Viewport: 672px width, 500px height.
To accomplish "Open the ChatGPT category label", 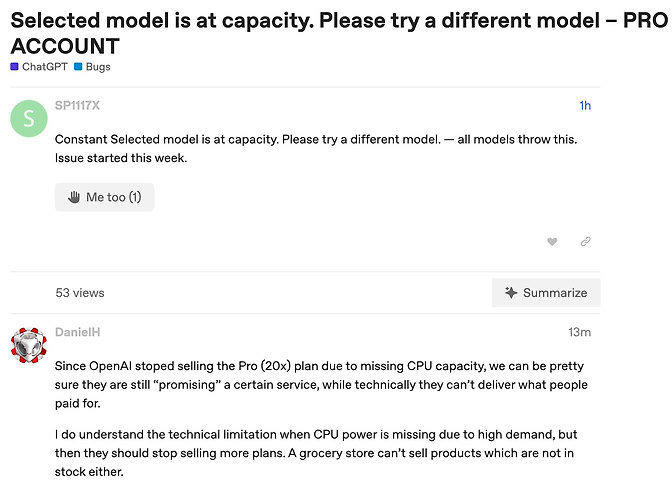I will pyautogui.click(x=45, y=67).
